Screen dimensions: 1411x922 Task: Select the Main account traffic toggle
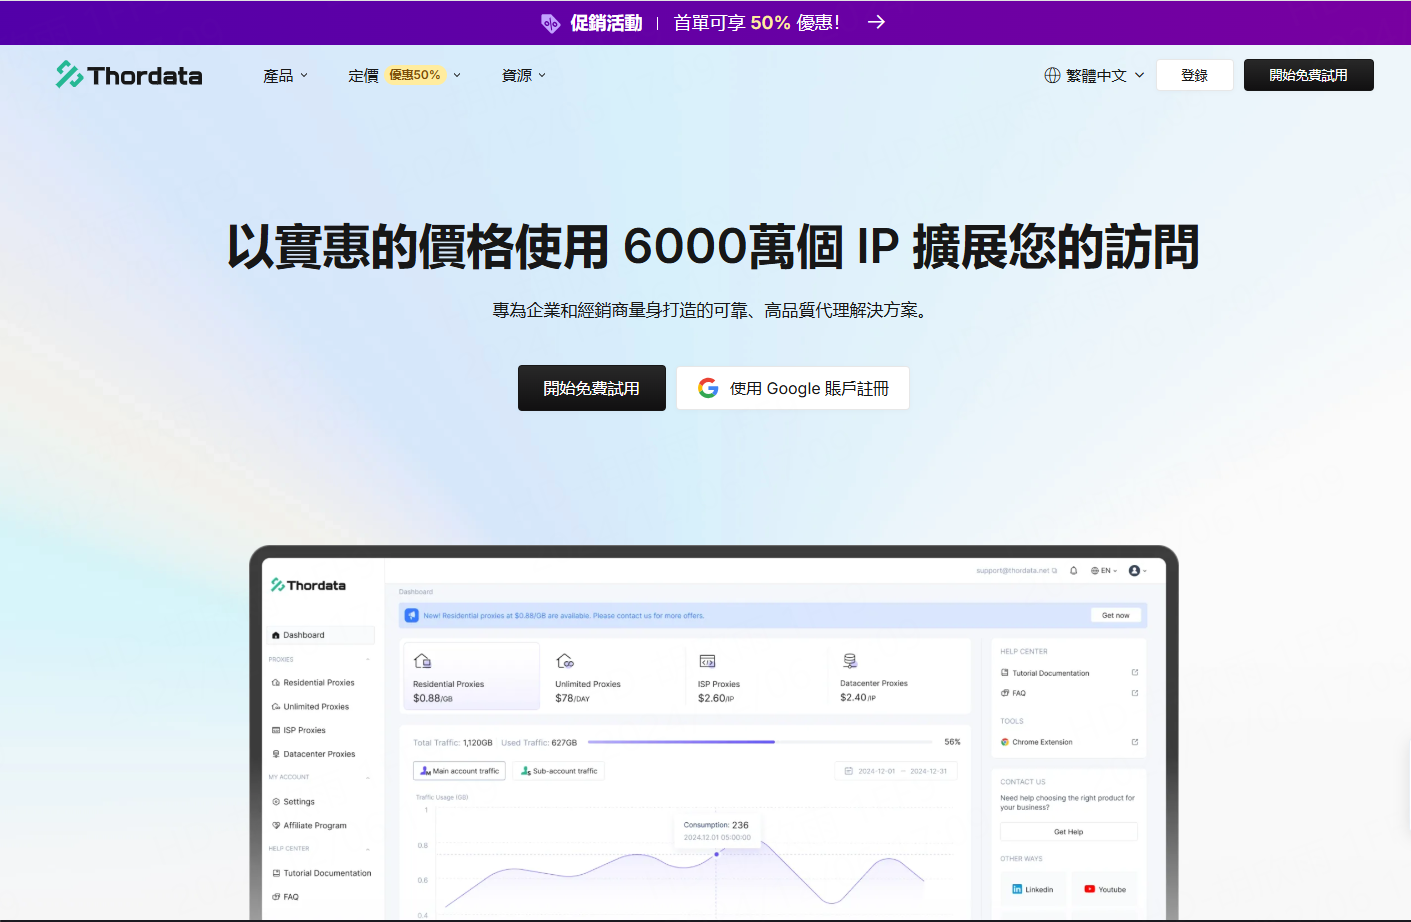(x=459, y=771)
